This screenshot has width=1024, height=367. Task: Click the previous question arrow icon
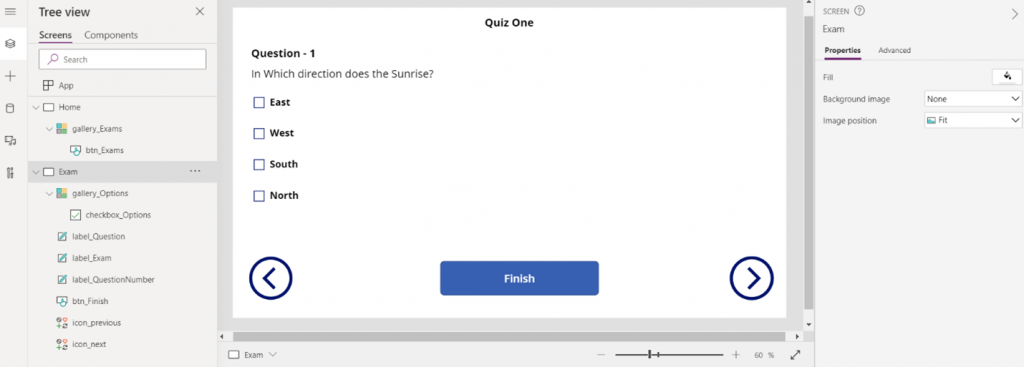coord(270,278)
